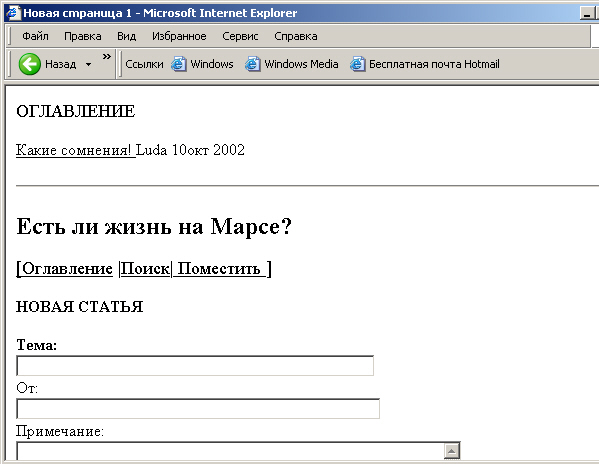Open the Избранное menu
The height and width of the screenshot is (464, 599).
[179, 36]
